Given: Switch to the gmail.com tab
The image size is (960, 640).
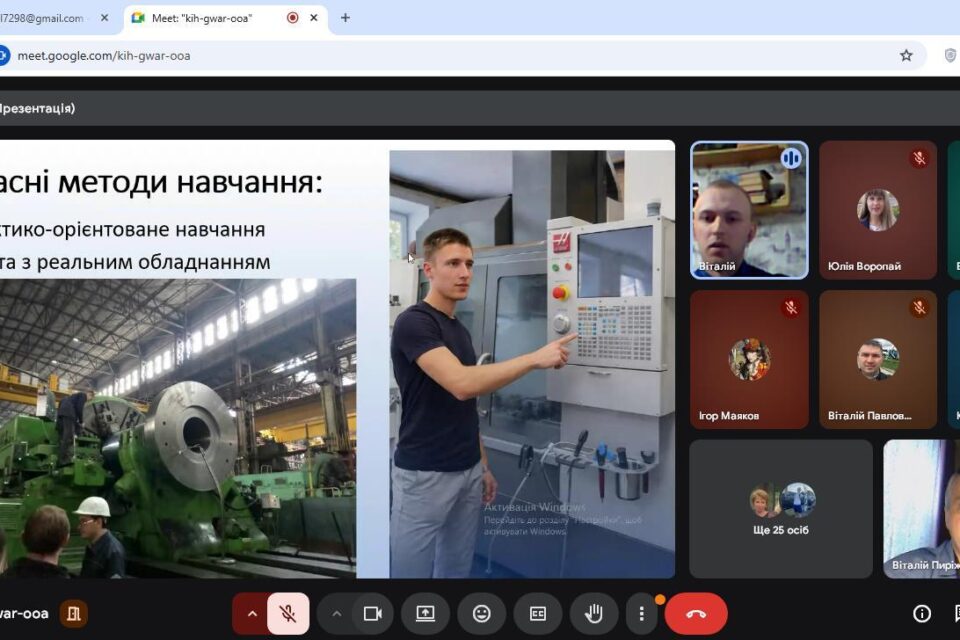Looking at the screenshot, I should pos(56,18).
